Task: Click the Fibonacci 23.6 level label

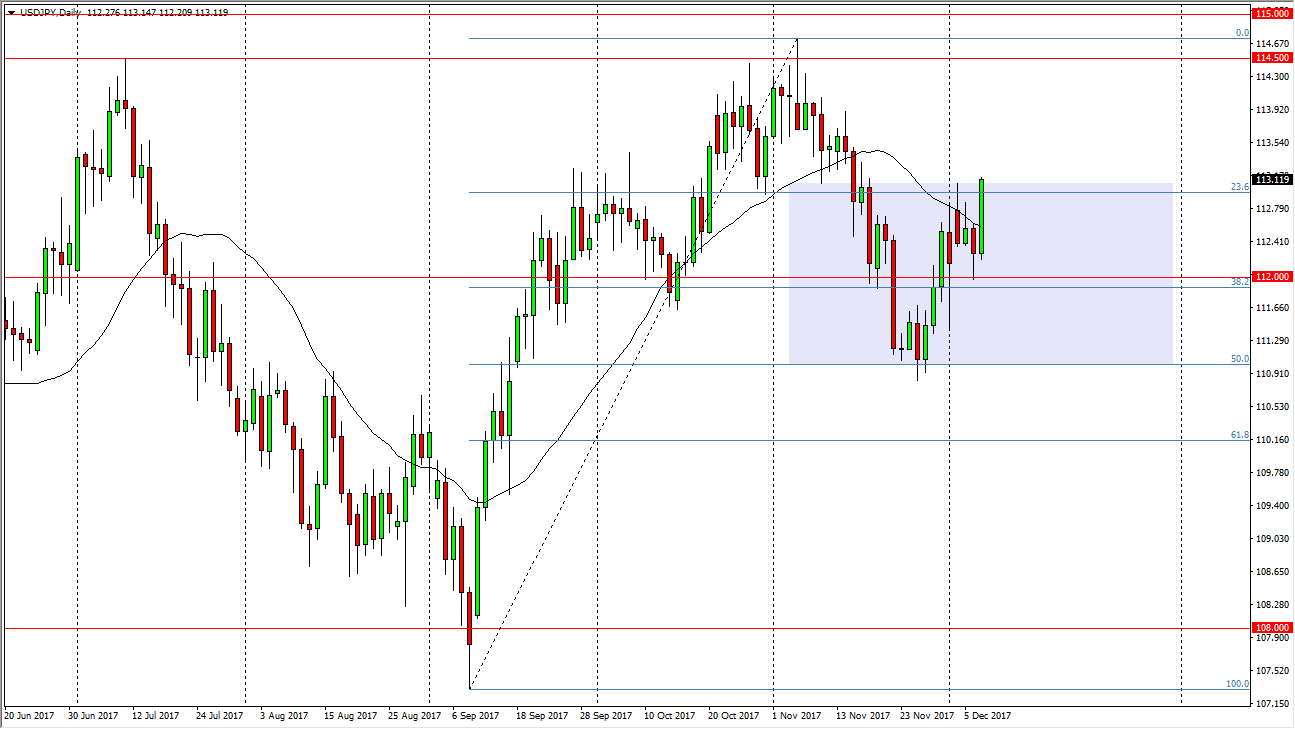Action: coord(1240,187)
